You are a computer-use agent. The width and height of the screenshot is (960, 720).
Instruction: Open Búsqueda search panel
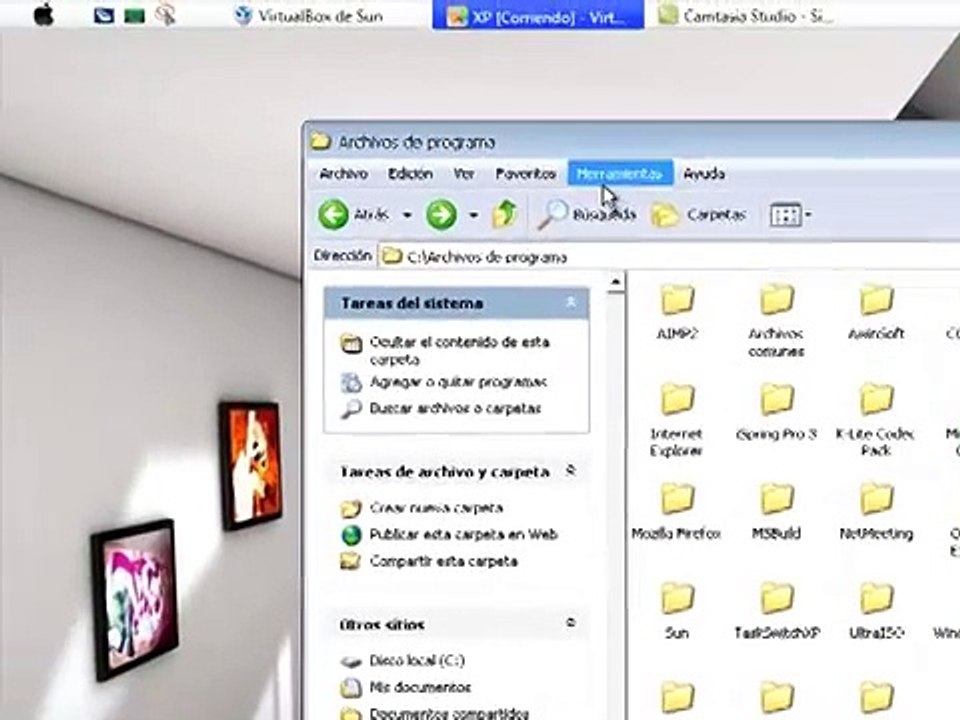[587, 214]
